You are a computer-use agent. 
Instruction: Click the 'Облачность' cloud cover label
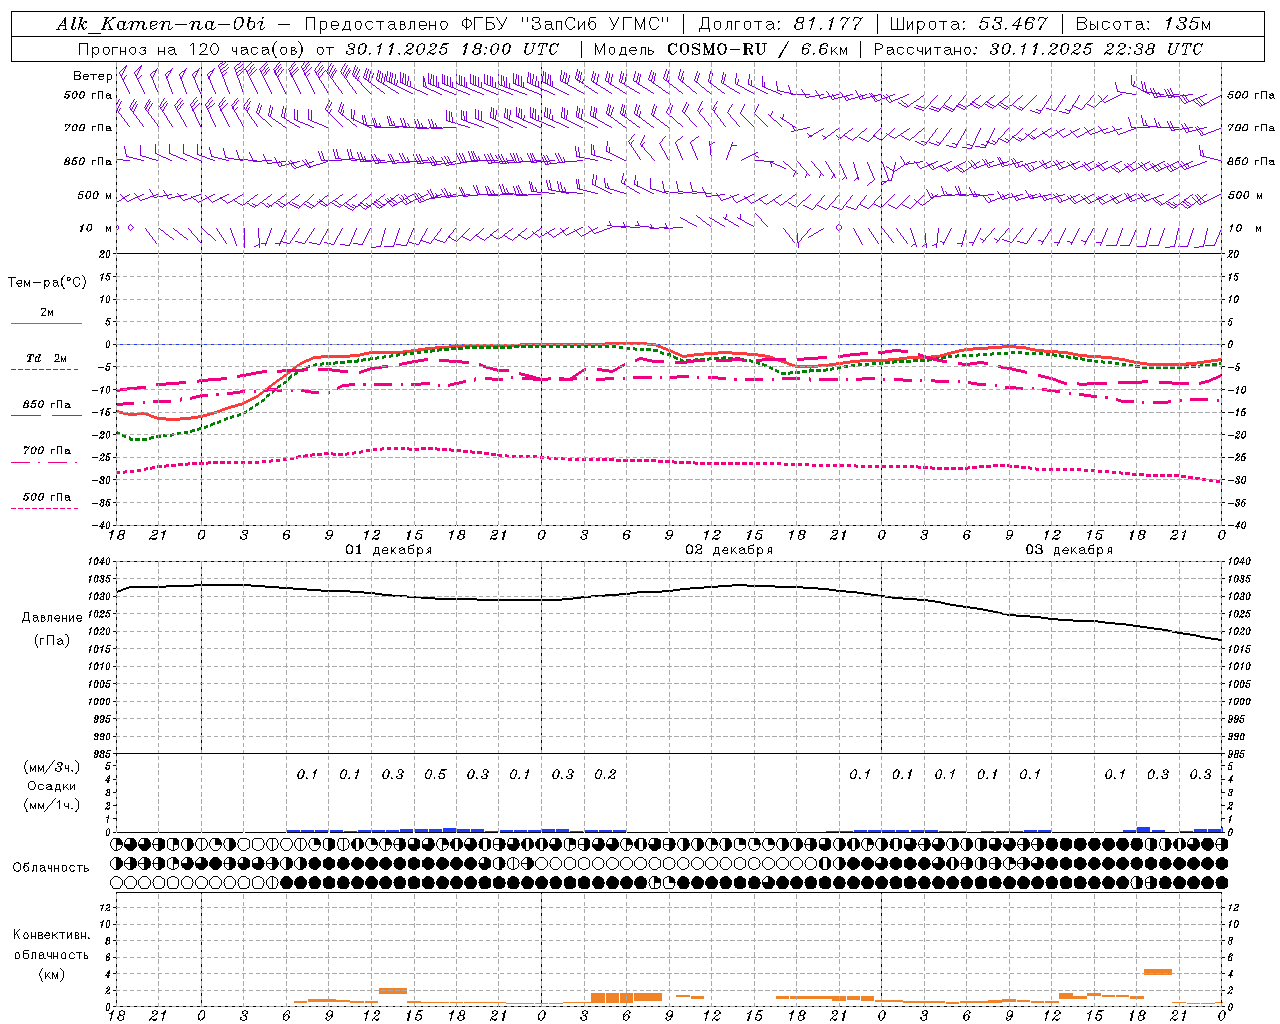[51, 868]
